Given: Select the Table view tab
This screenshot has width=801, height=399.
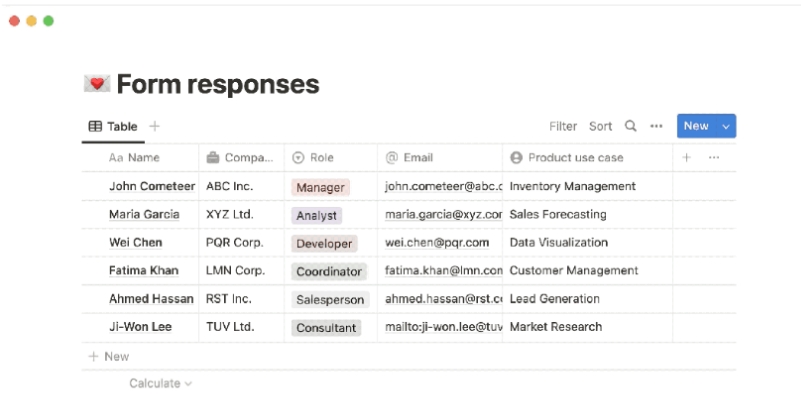Looking at the screenshot, I should click(113, 126).
